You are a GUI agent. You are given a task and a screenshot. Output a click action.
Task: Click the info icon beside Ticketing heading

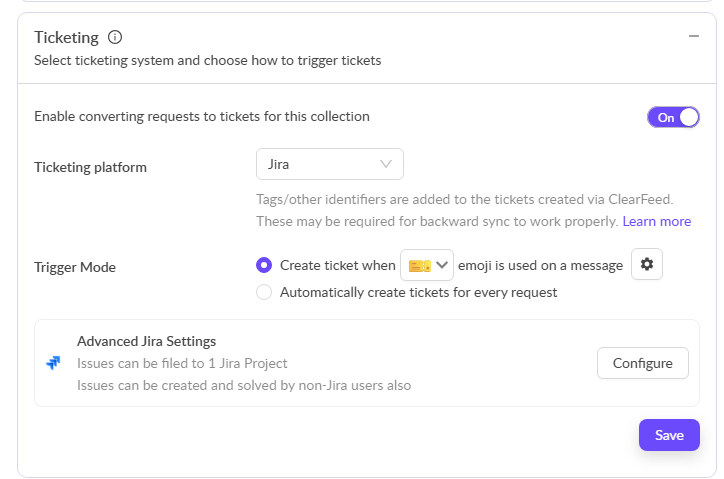pyautogui.click(x=115, y=38)
